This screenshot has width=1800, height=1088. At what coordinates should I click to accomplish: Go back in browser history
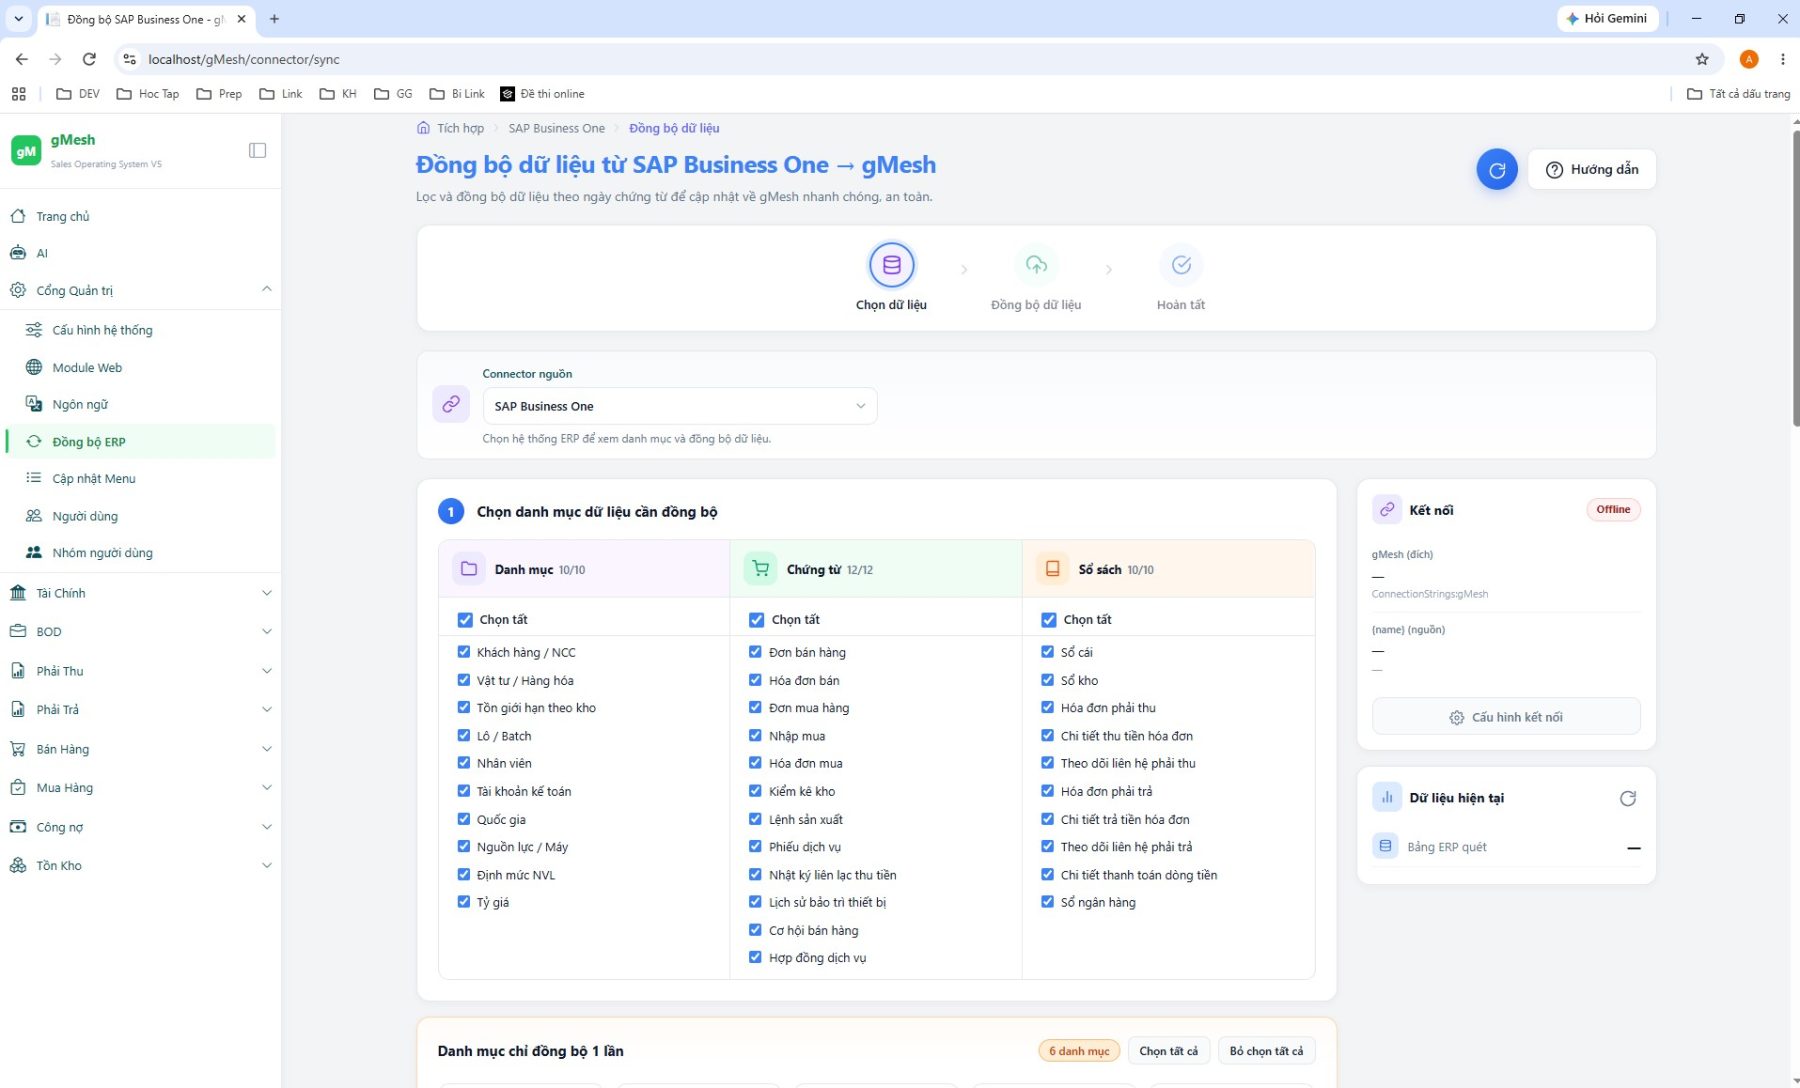pos(22,60)
